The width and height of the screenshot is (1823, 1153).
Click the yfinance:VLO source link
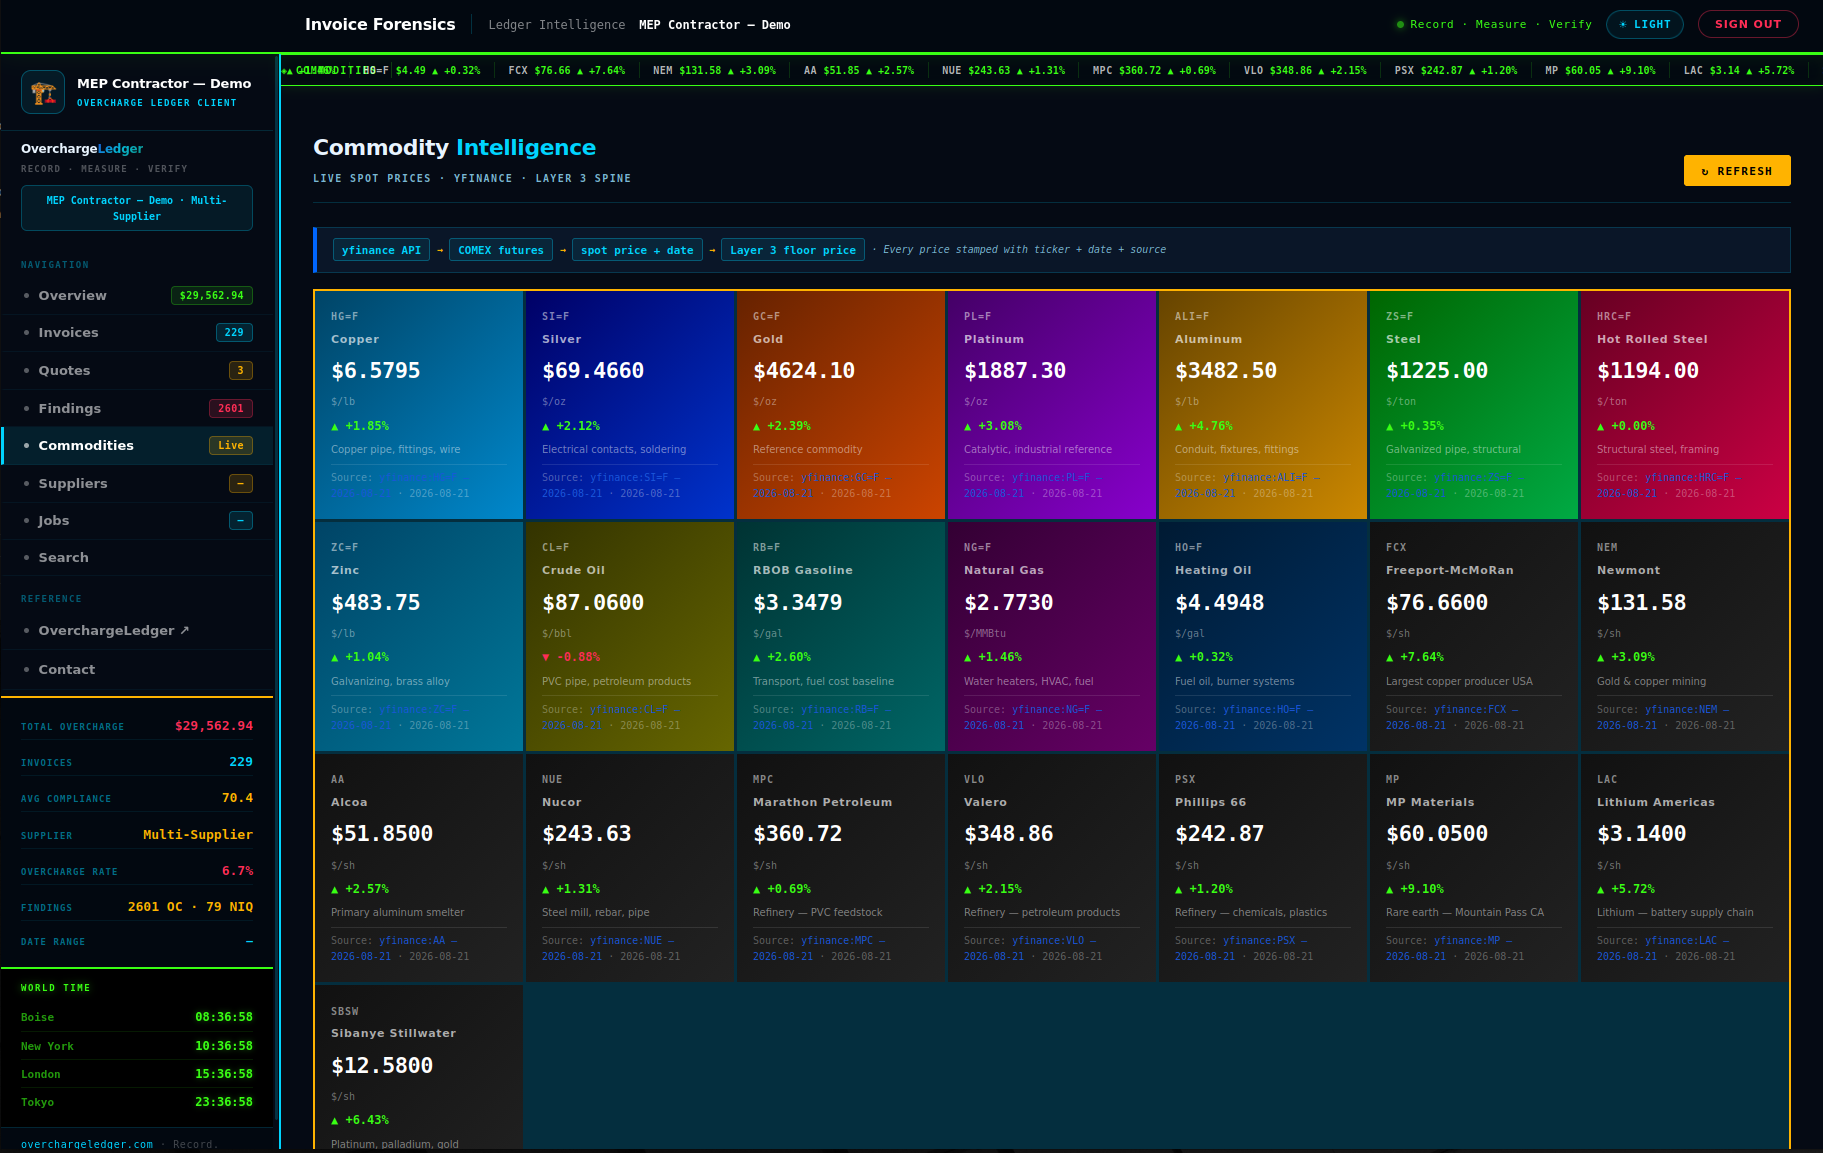pyautogui.click(x=1048, y=940)
